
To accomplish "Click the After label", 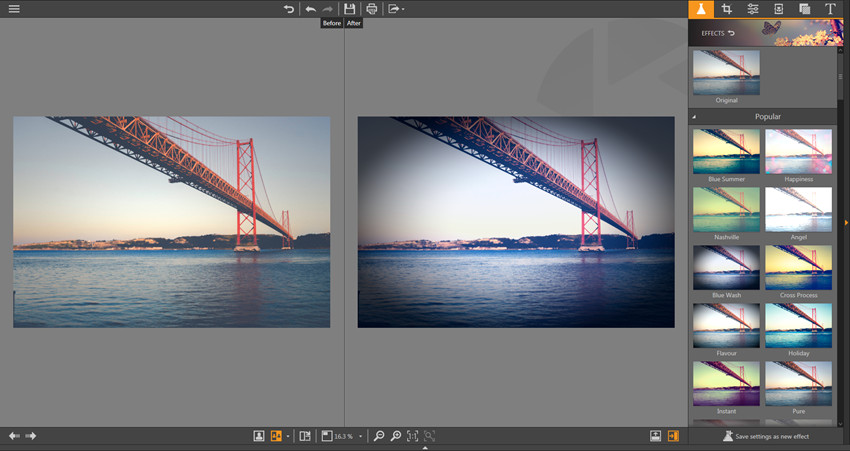I will pyautogui.click(x=354, y=23).
